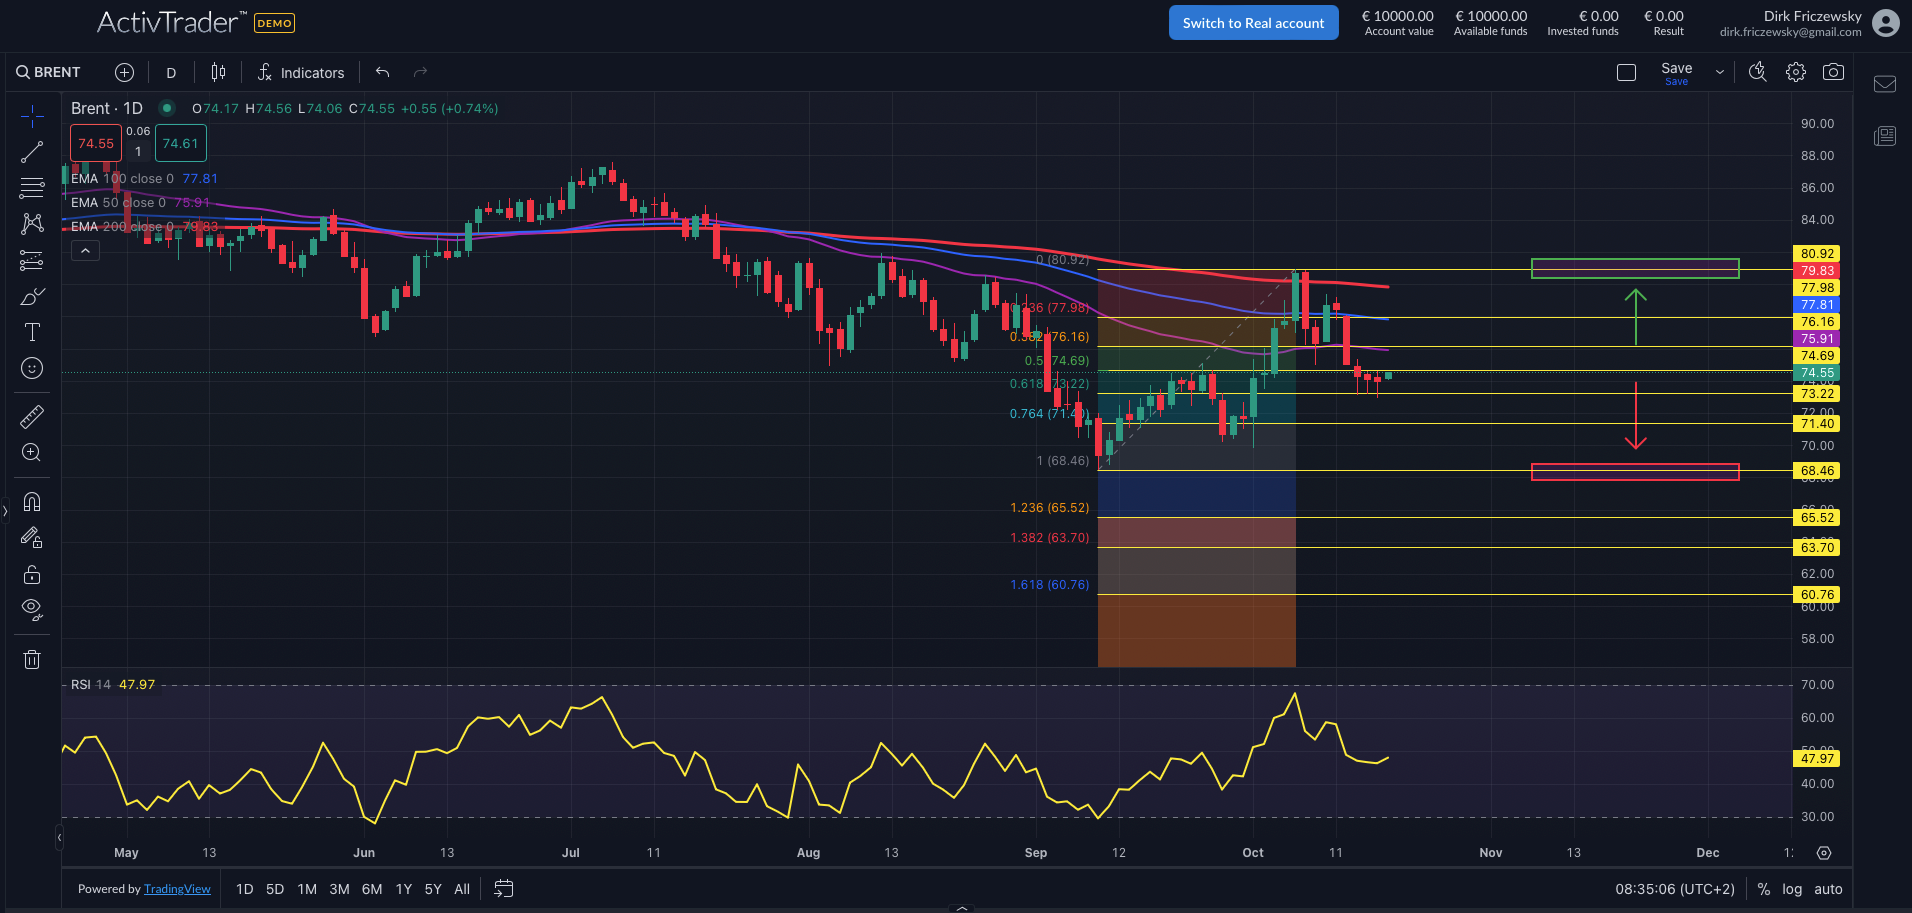Toggle lock all drawing tools
Viewport: 1912px width, 913px height.
(x=32, y=574)
